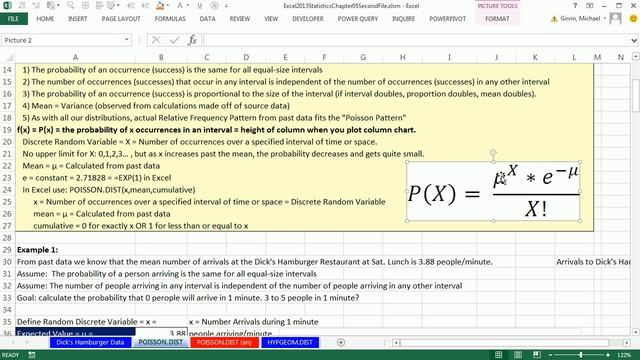Click horizontal scrollbar left arrow

click(x=396, y=342)
